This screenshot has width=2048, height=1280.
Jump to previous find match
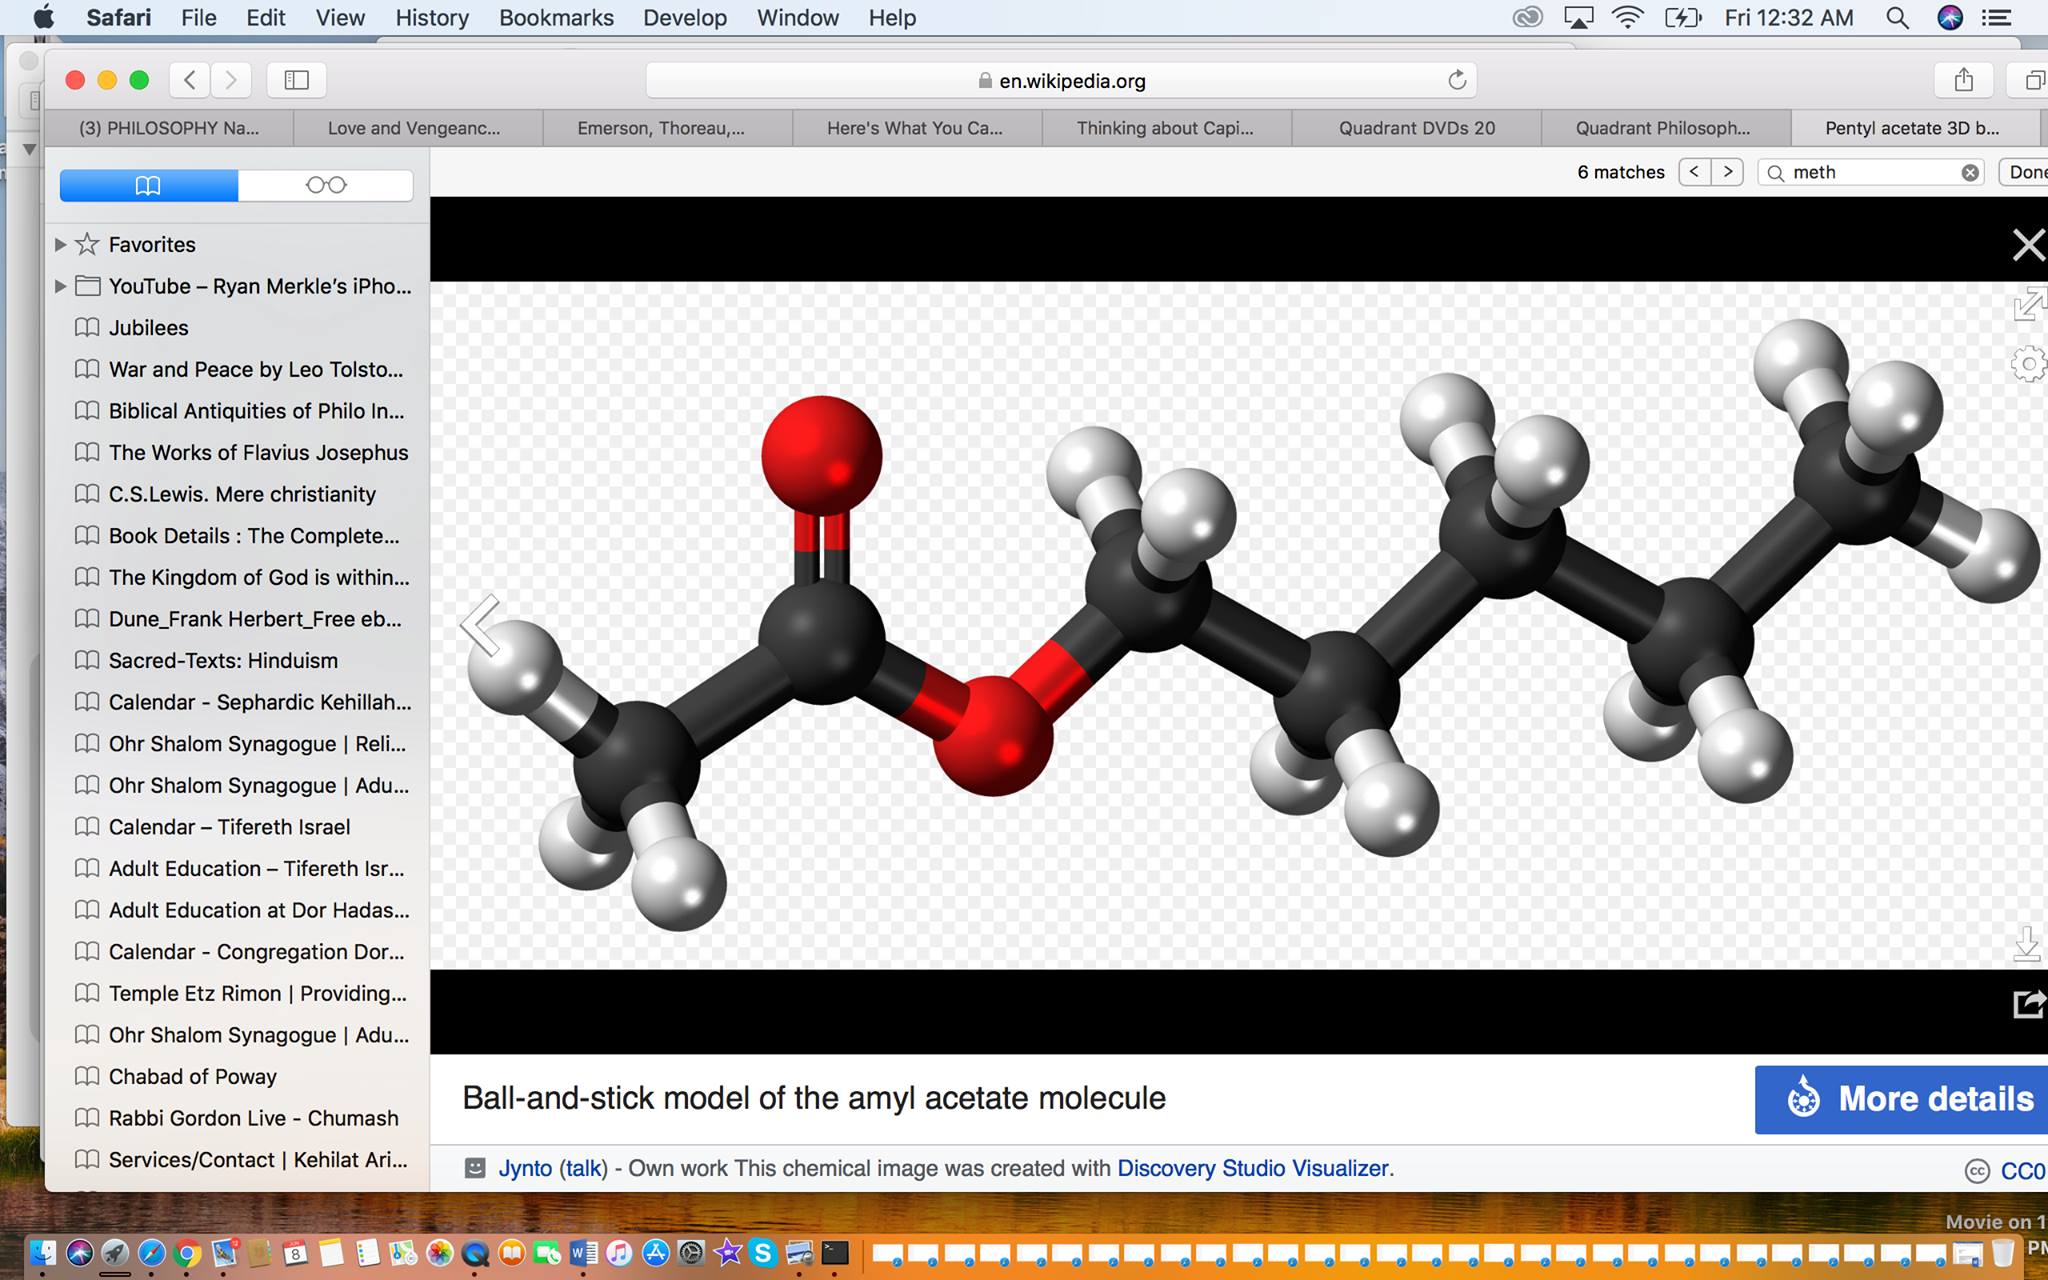tap(1694, 172)
